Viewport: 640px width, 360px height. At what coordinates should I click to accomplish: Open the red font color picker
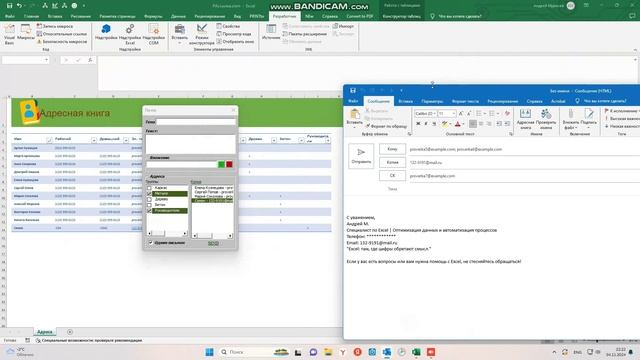(x=462, y=124)
